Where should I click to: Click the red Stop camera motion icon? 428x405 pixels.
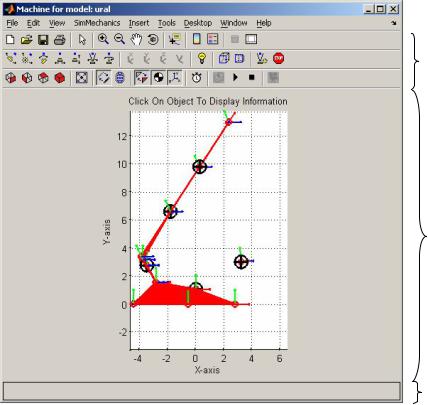(x=278, y=58)
